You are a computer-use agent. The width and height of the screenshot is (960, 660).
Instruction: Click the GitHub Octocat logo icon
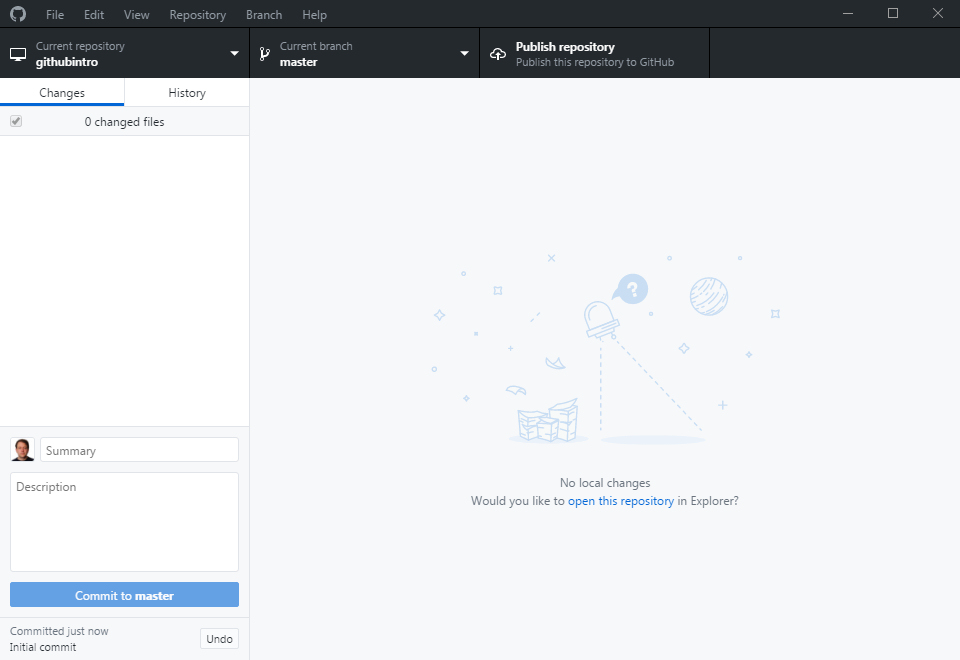(x=18, y=13)
